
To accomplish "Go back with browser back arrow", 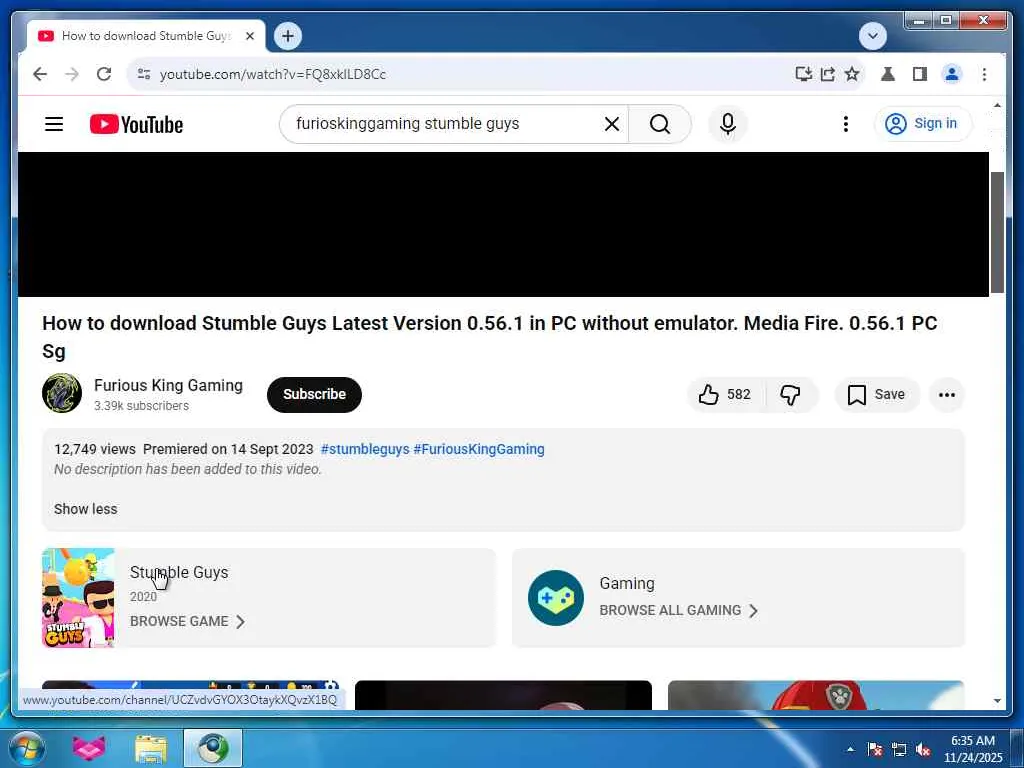I will (40, 74).
